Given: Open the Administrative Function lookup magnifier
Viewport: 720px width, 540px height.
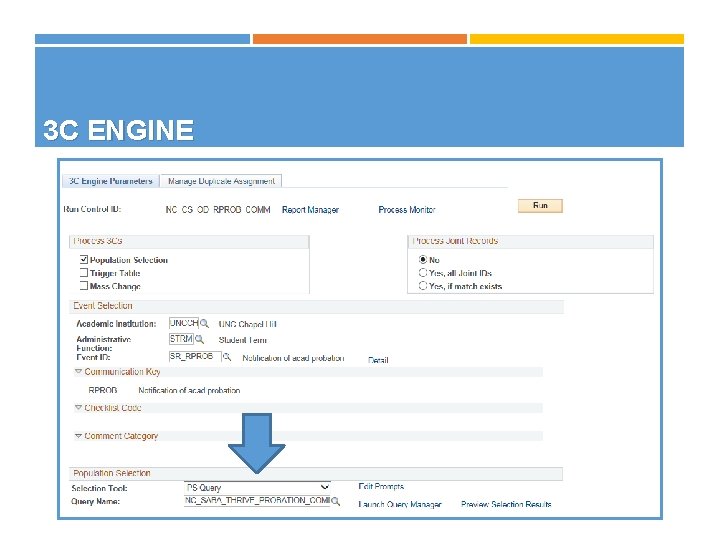Looking at the screenshot, I should (199, 339).
